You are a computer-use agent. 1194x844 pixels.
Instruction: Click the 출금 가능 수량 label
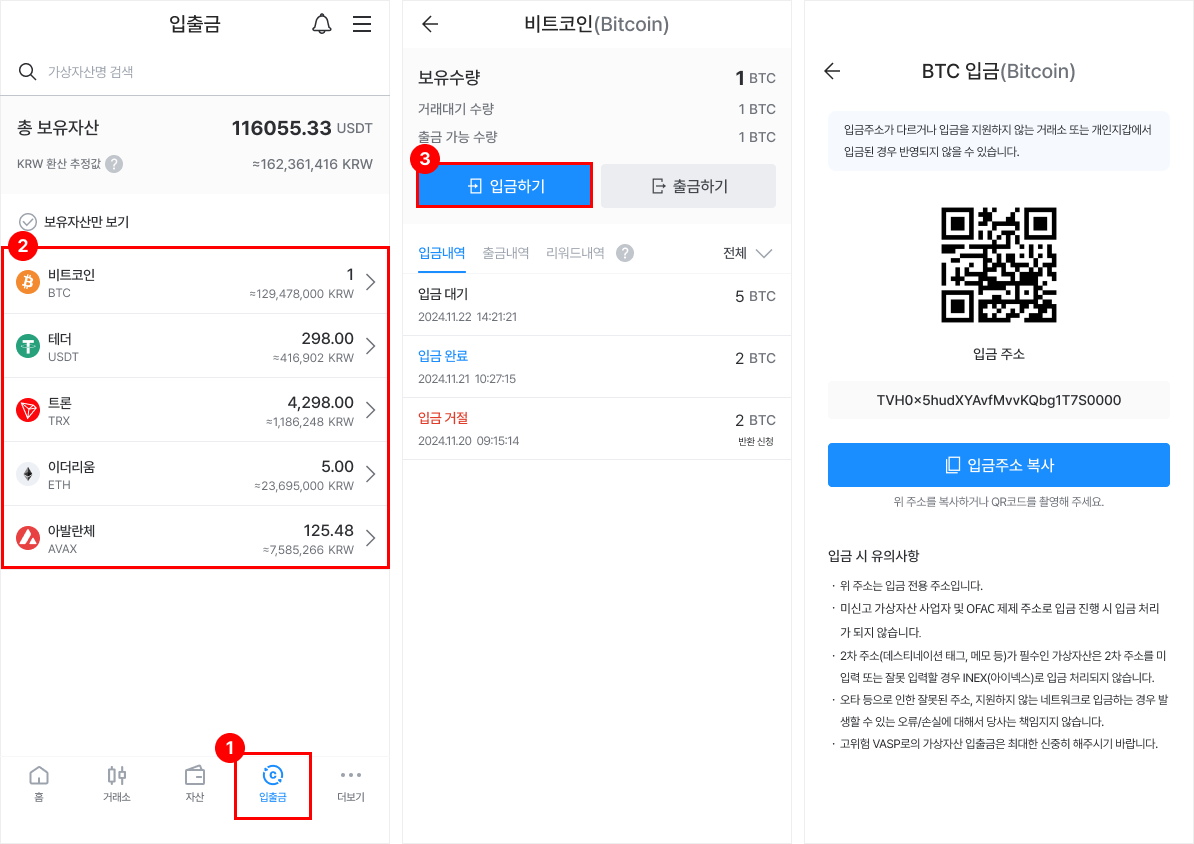tap(458, 137)
